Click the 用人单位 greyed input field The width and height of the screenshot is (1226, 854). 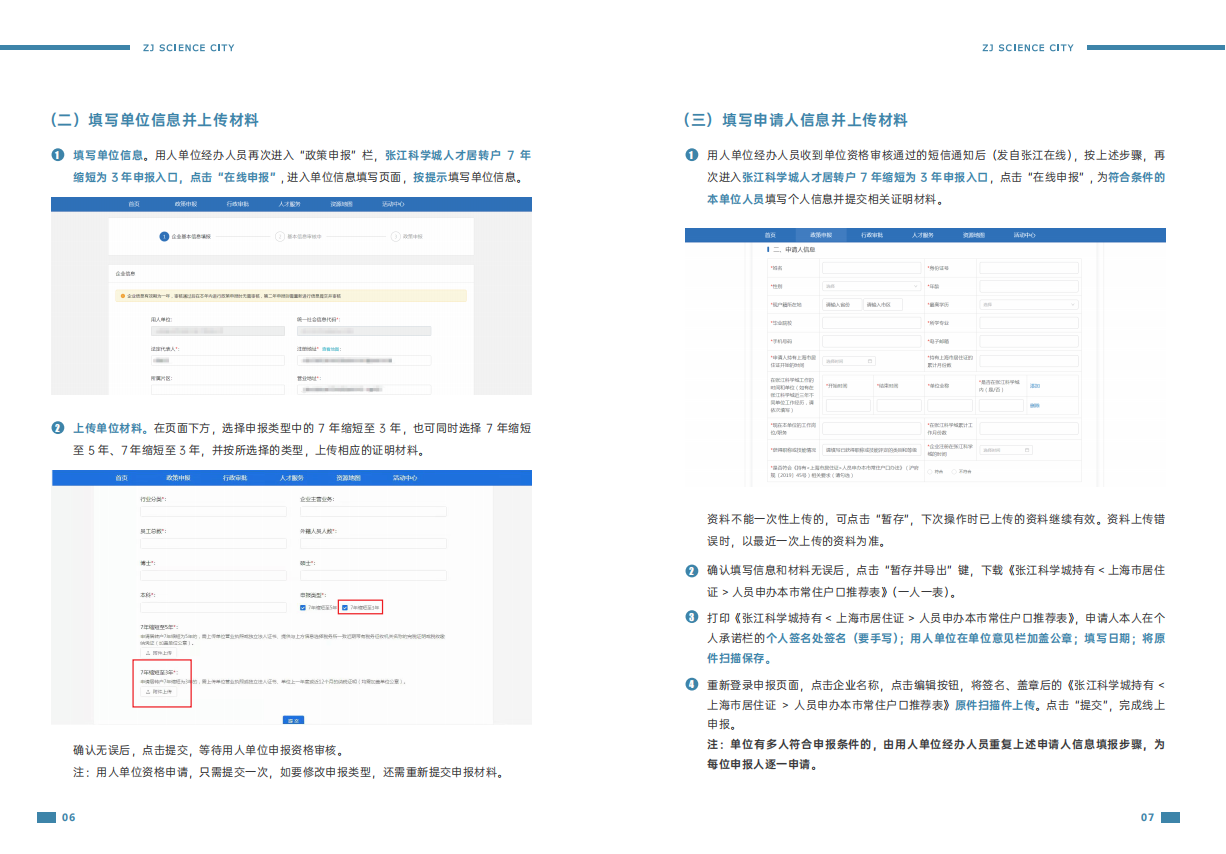(218, 331)
